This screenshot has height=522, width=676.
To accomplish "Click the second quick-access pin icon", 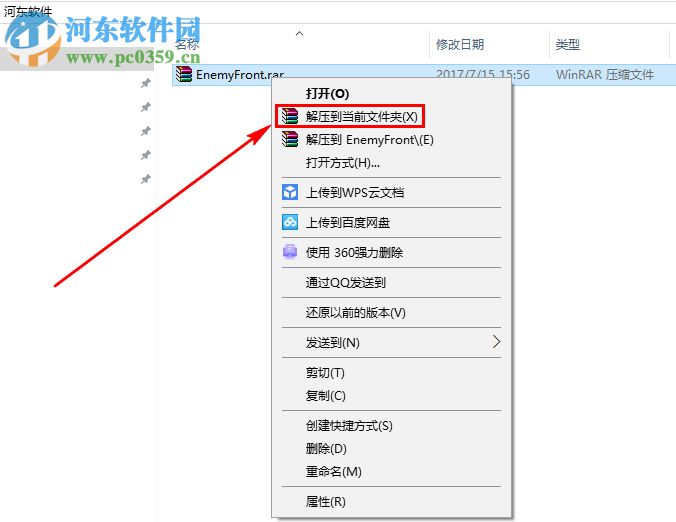I will point(146,107).
